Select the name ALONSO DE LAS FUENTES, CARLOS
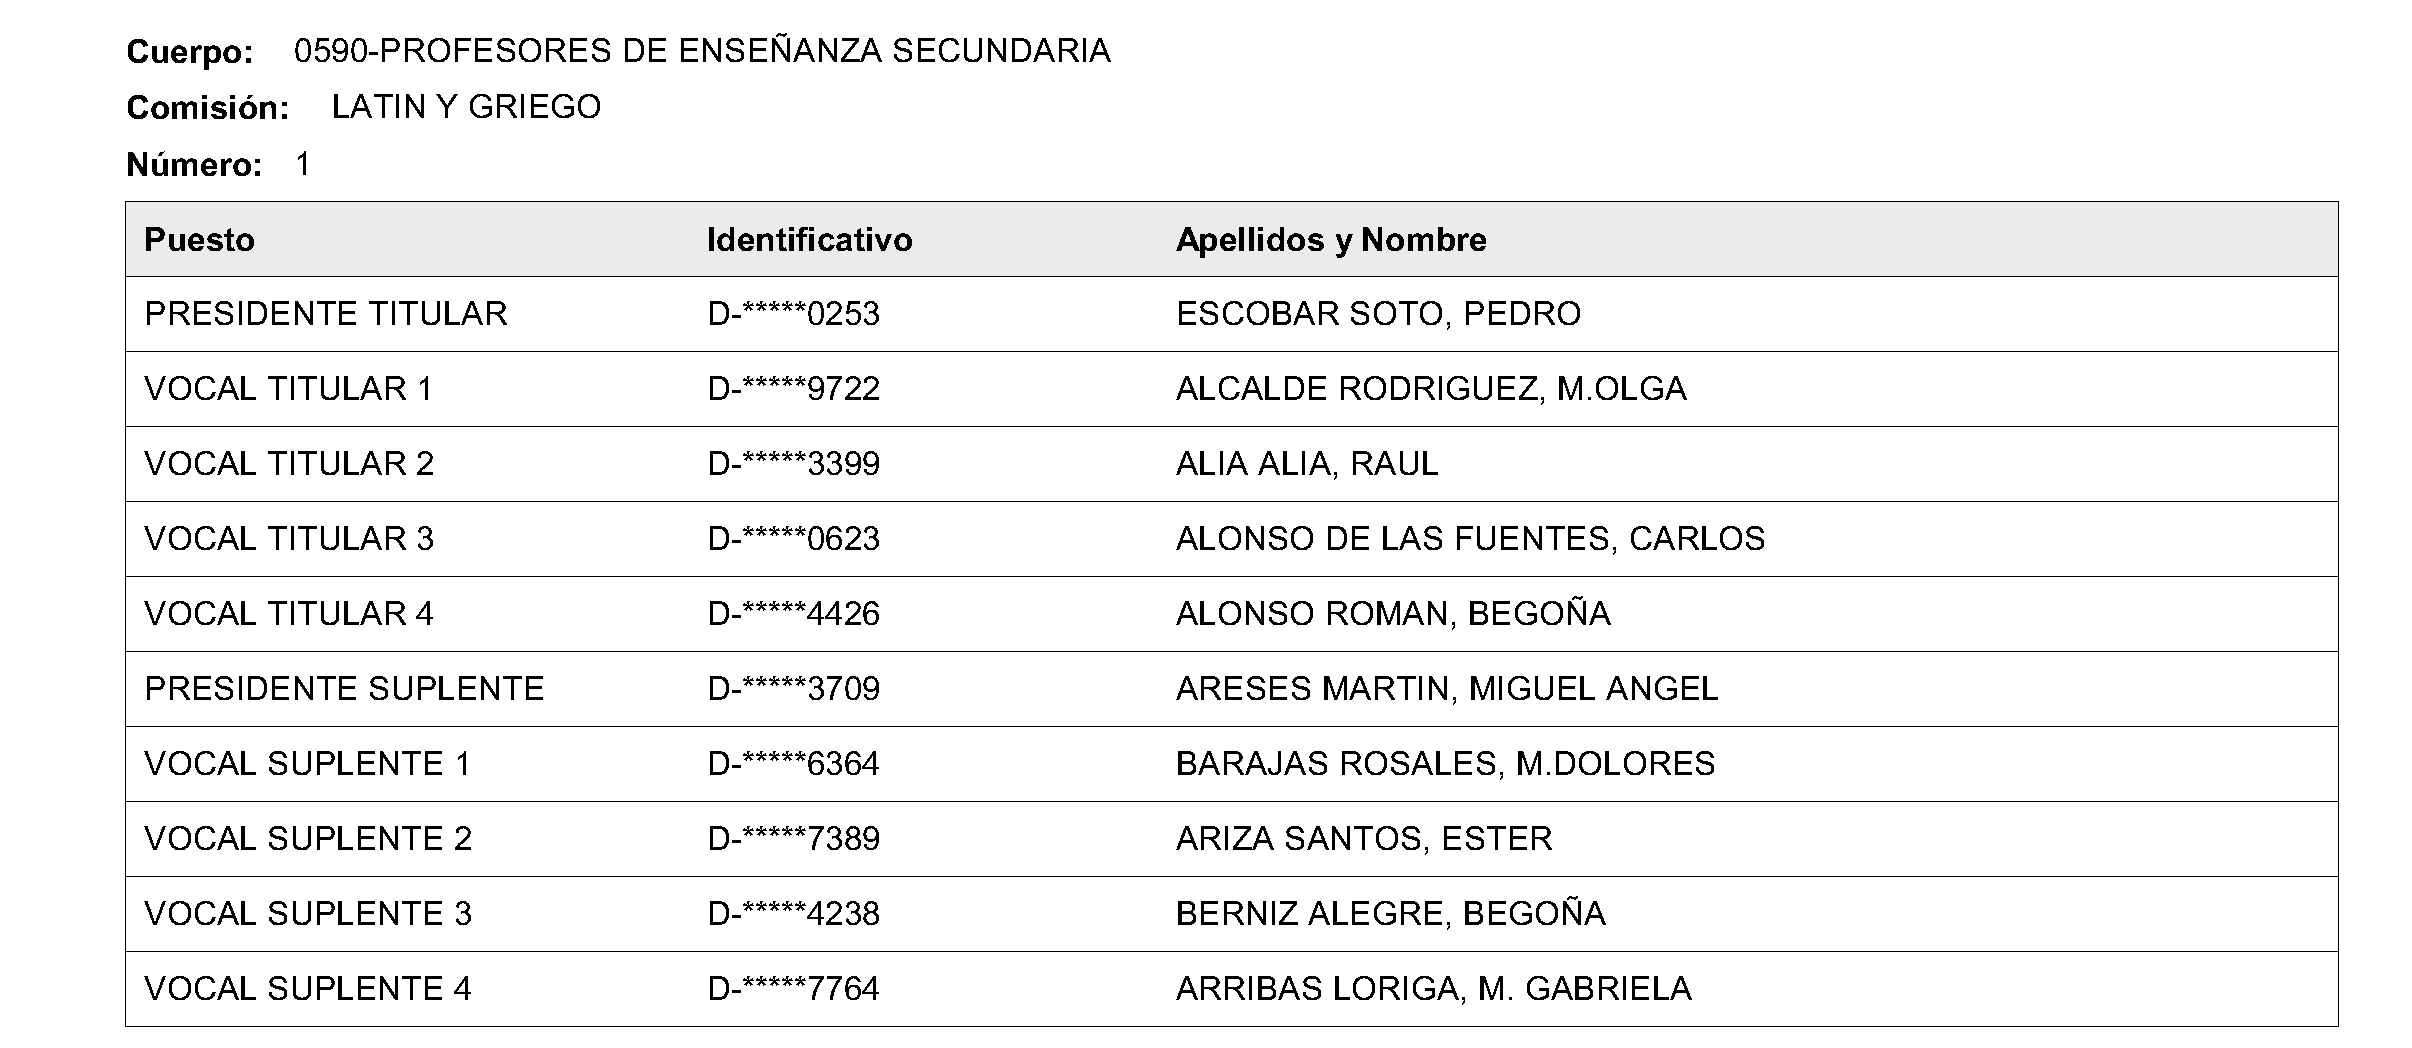Screen dimensions: 2412x1048 click(x=1470, y=539)
